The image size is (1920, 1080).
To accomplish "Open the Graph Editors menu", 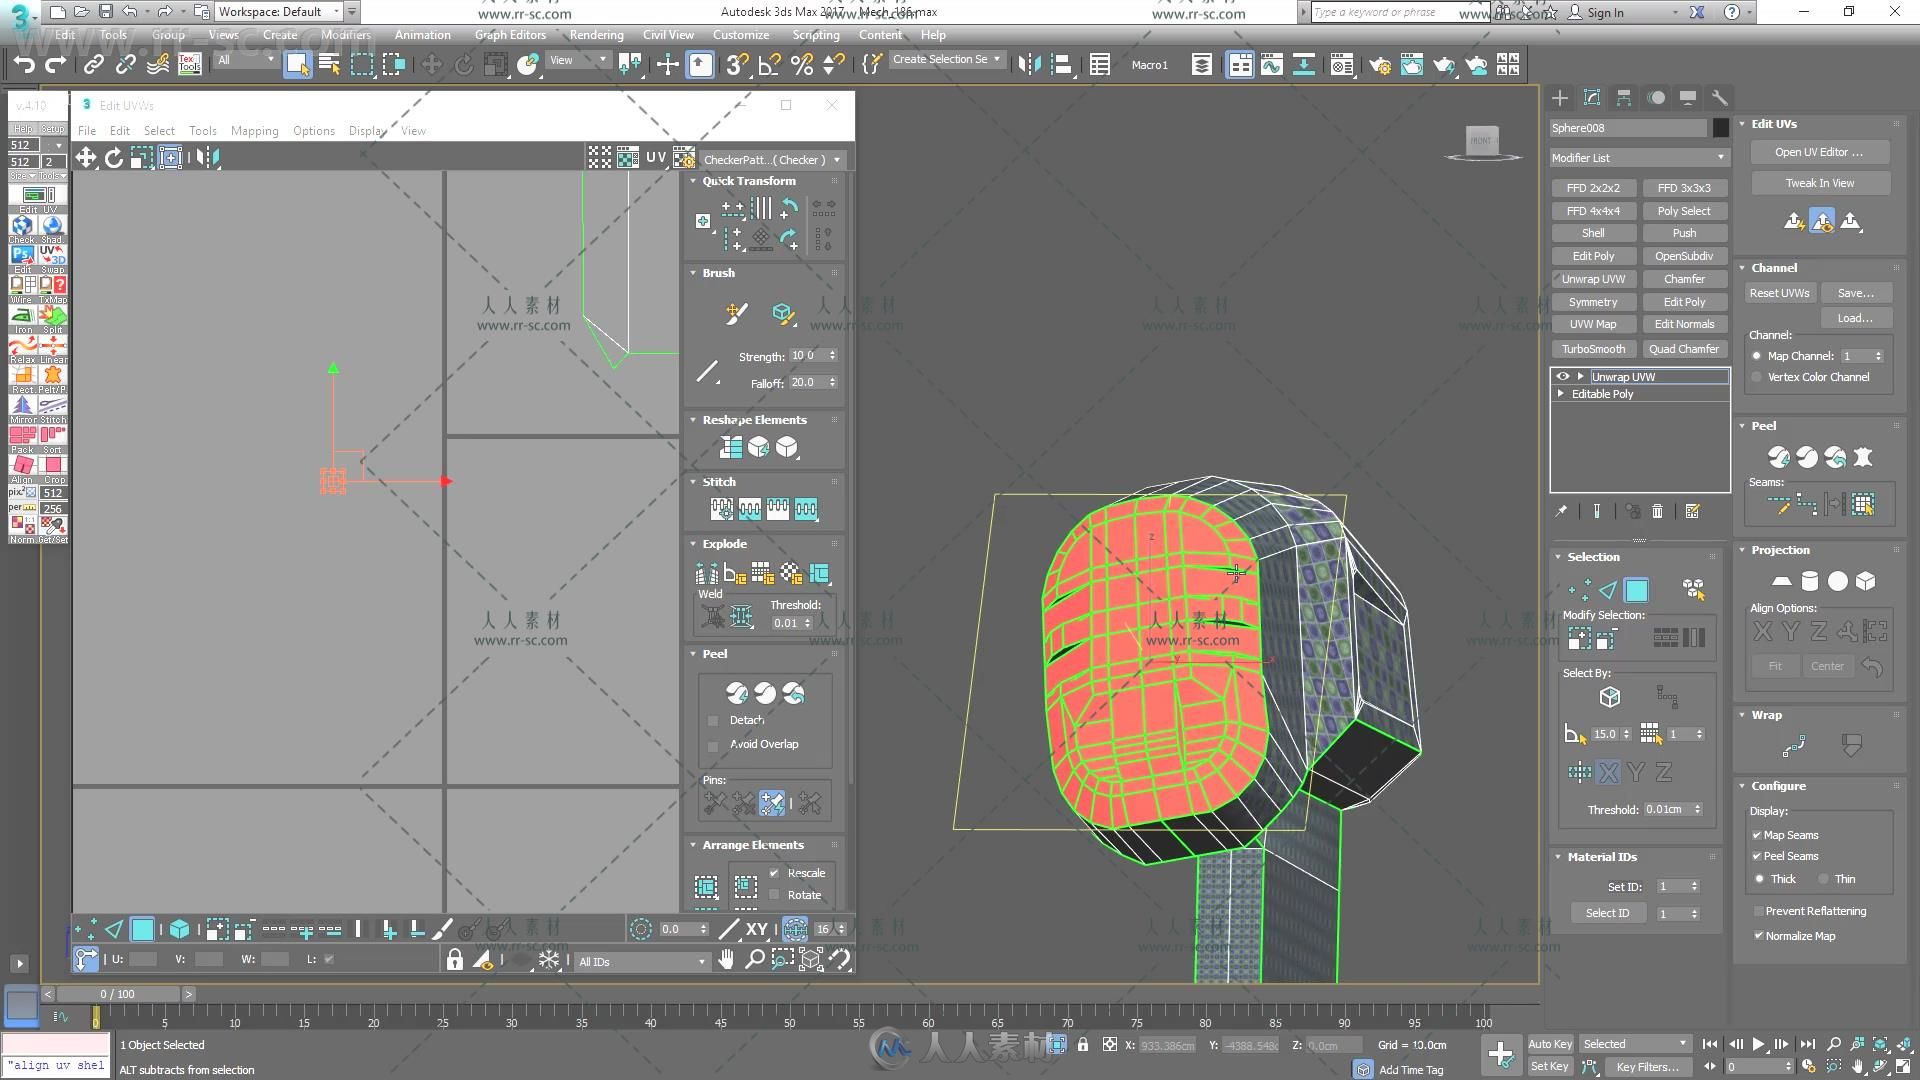I will click(x=510, y=35).
